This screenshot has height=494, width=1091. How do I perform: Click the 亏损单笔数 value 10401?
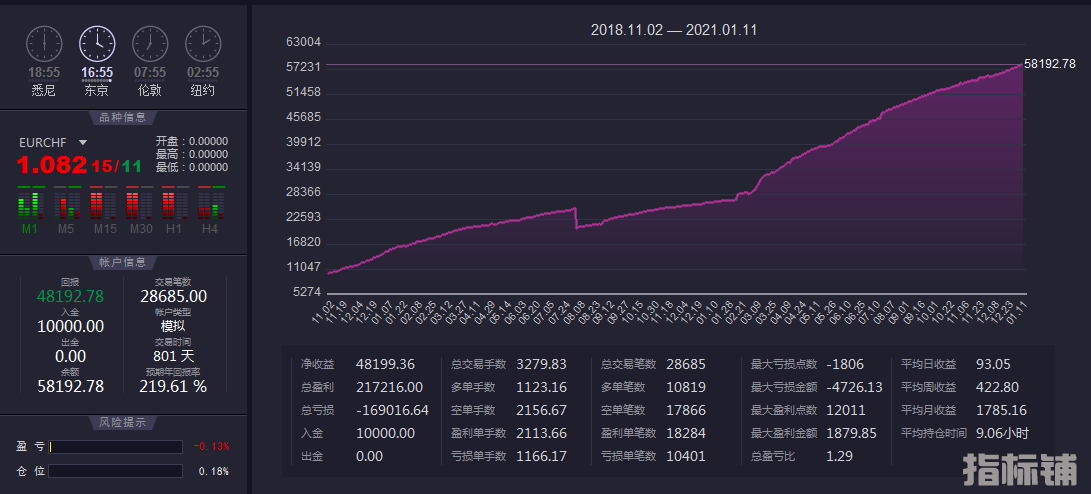coord(686,456)
